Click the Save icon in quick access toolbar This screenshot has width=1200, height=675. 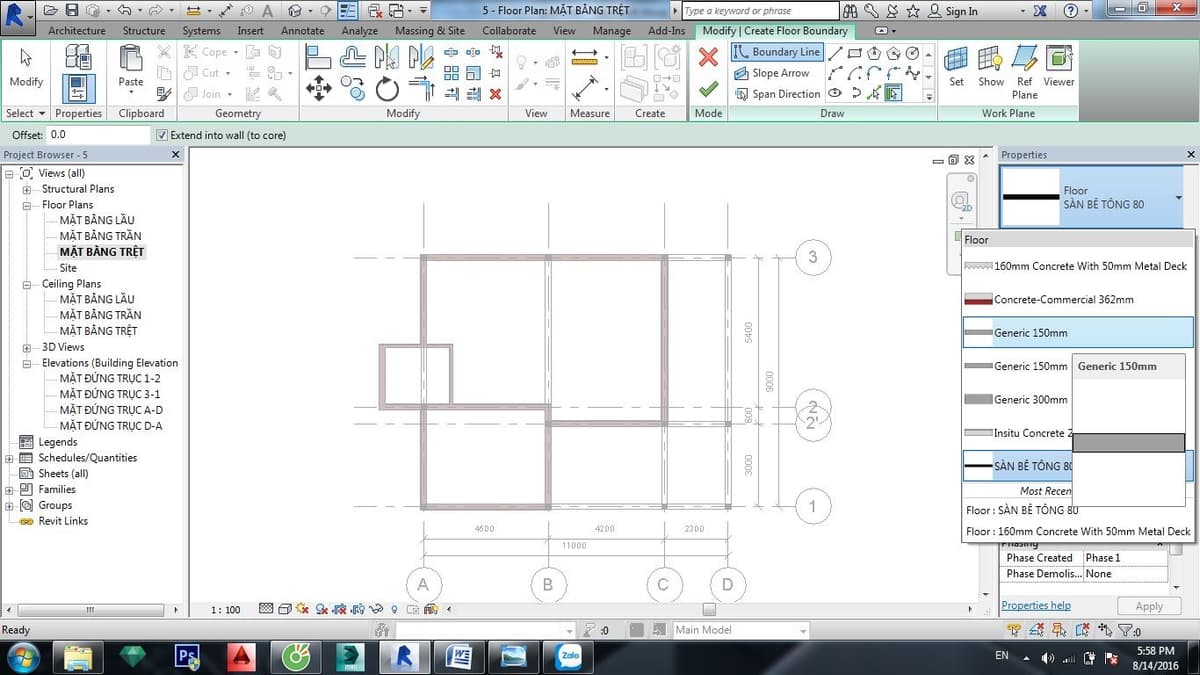[72, 10]
